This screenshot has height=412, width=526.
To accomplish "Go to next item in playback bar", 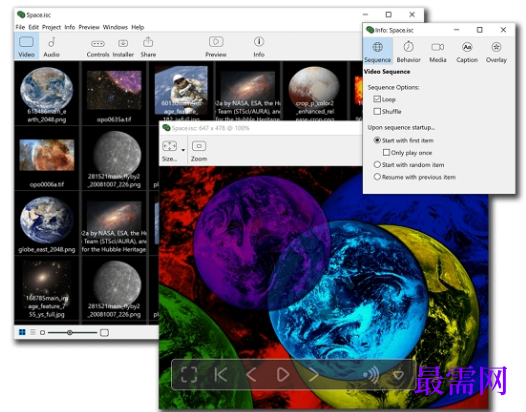I will (314, 374).
